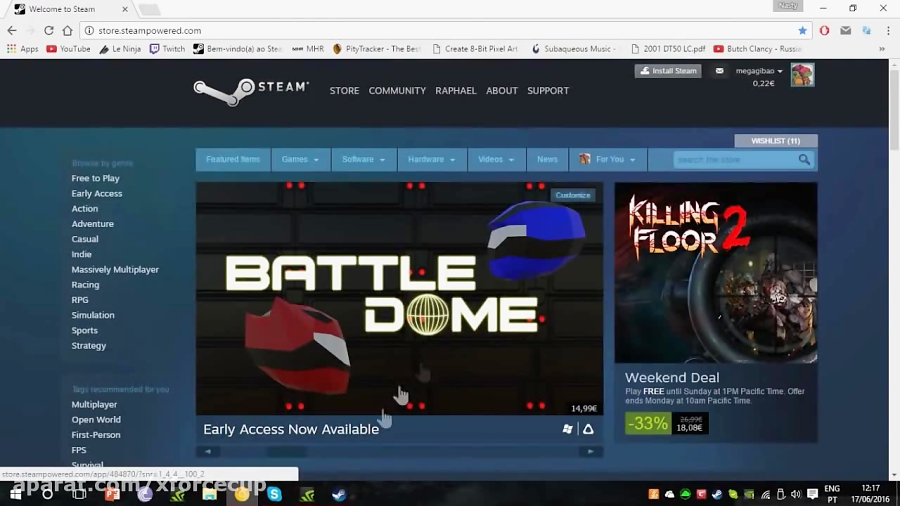Switch to the Featured Items tab
This screenshot has height=506, width=900.
(233, 160)
